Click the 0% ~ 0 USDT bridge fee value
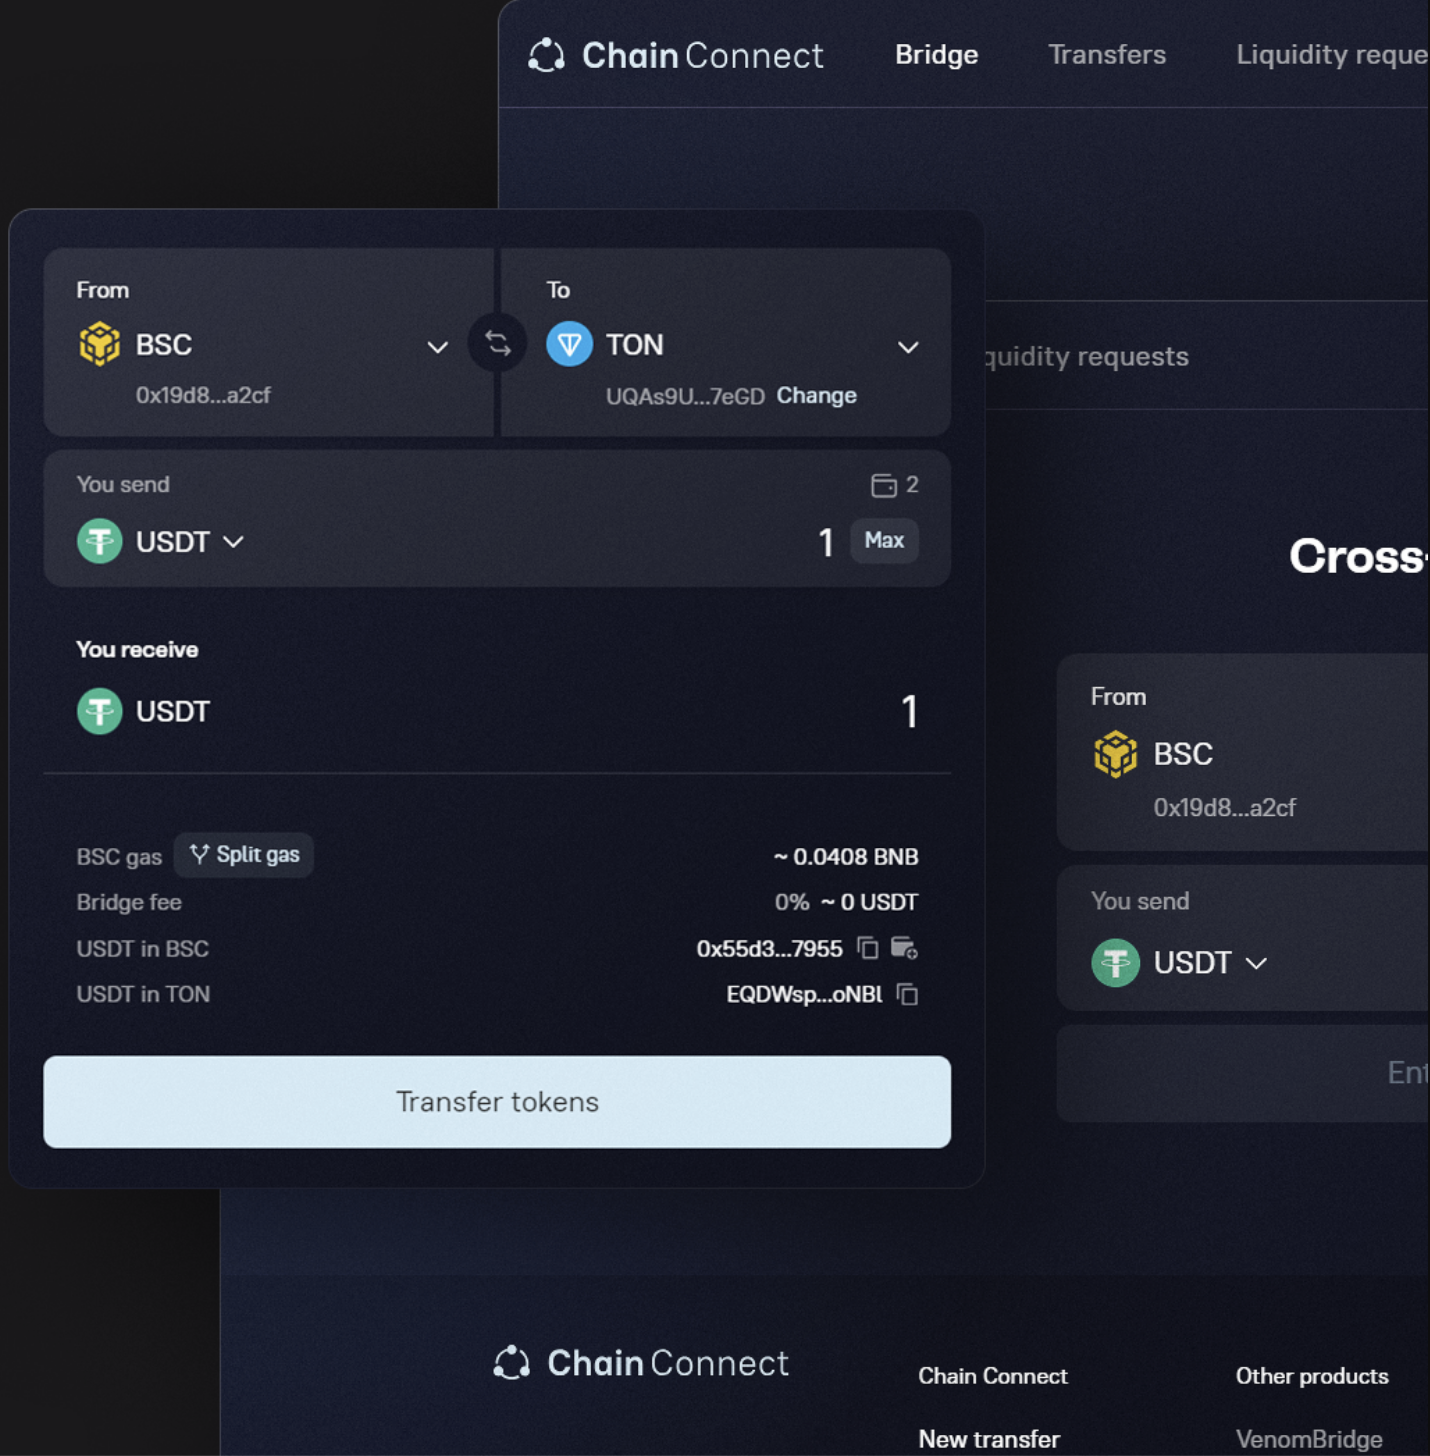This screenshot has height=1456, width=1430. pos(846,902)
